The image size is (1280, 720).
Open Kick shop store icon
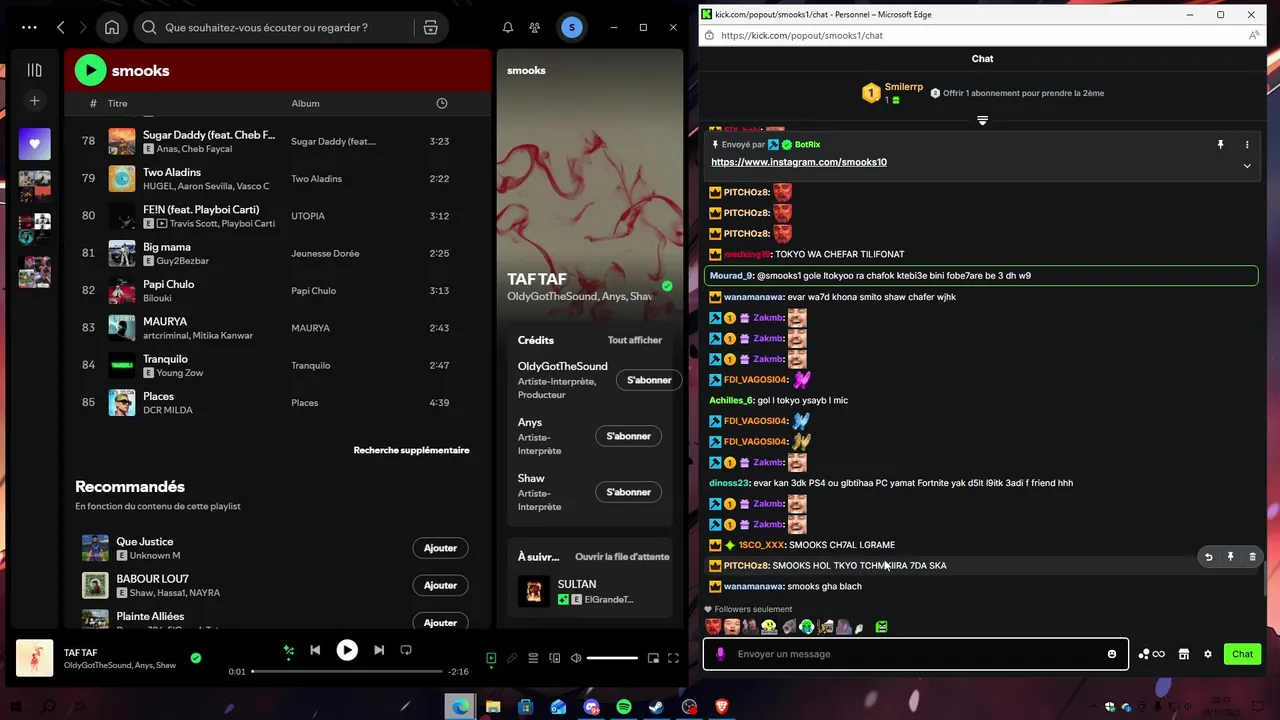pyautogui.click(x=1183, y=654)
